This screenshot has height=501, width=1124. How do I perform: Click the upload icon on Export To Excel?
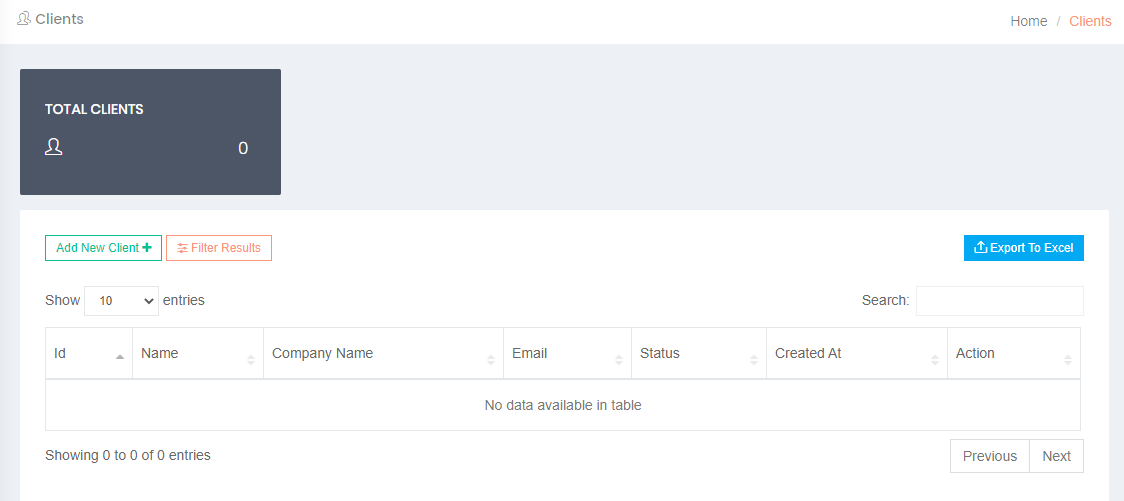981,248
